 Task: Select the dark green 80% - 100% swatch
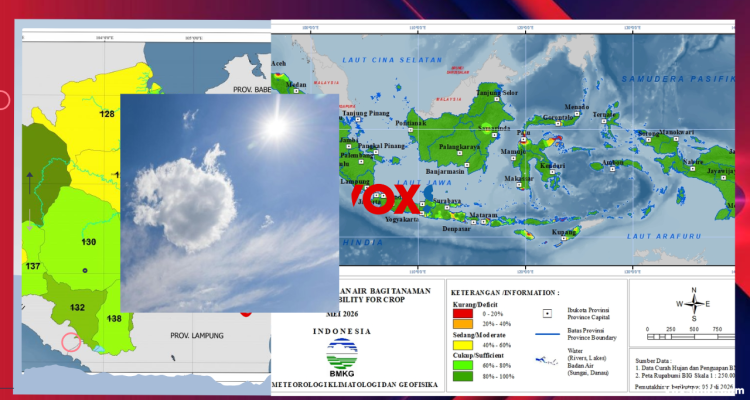(x=463, y=376)
